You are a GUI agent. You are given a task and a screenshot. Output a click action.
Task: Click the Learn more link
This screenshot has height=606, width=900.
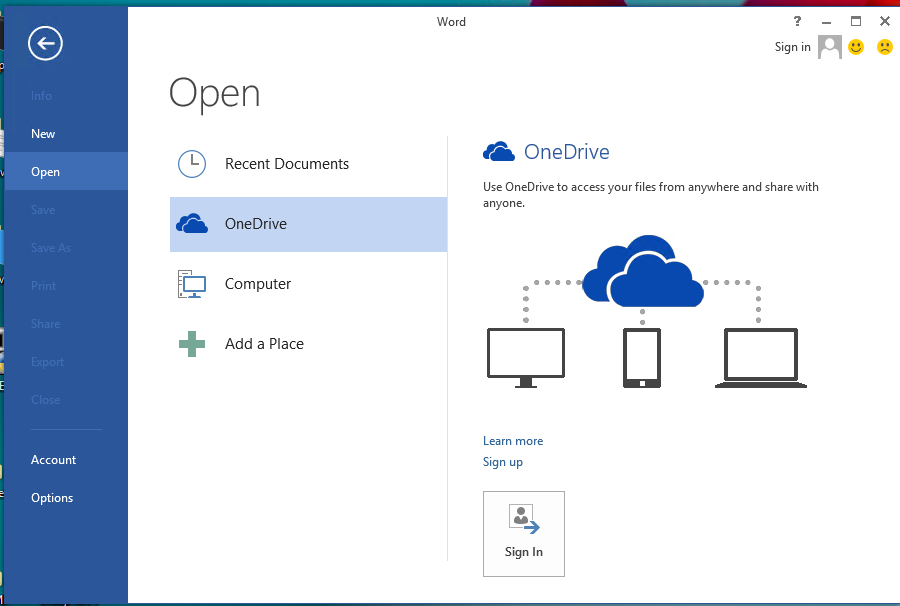[x=513, y=440]
